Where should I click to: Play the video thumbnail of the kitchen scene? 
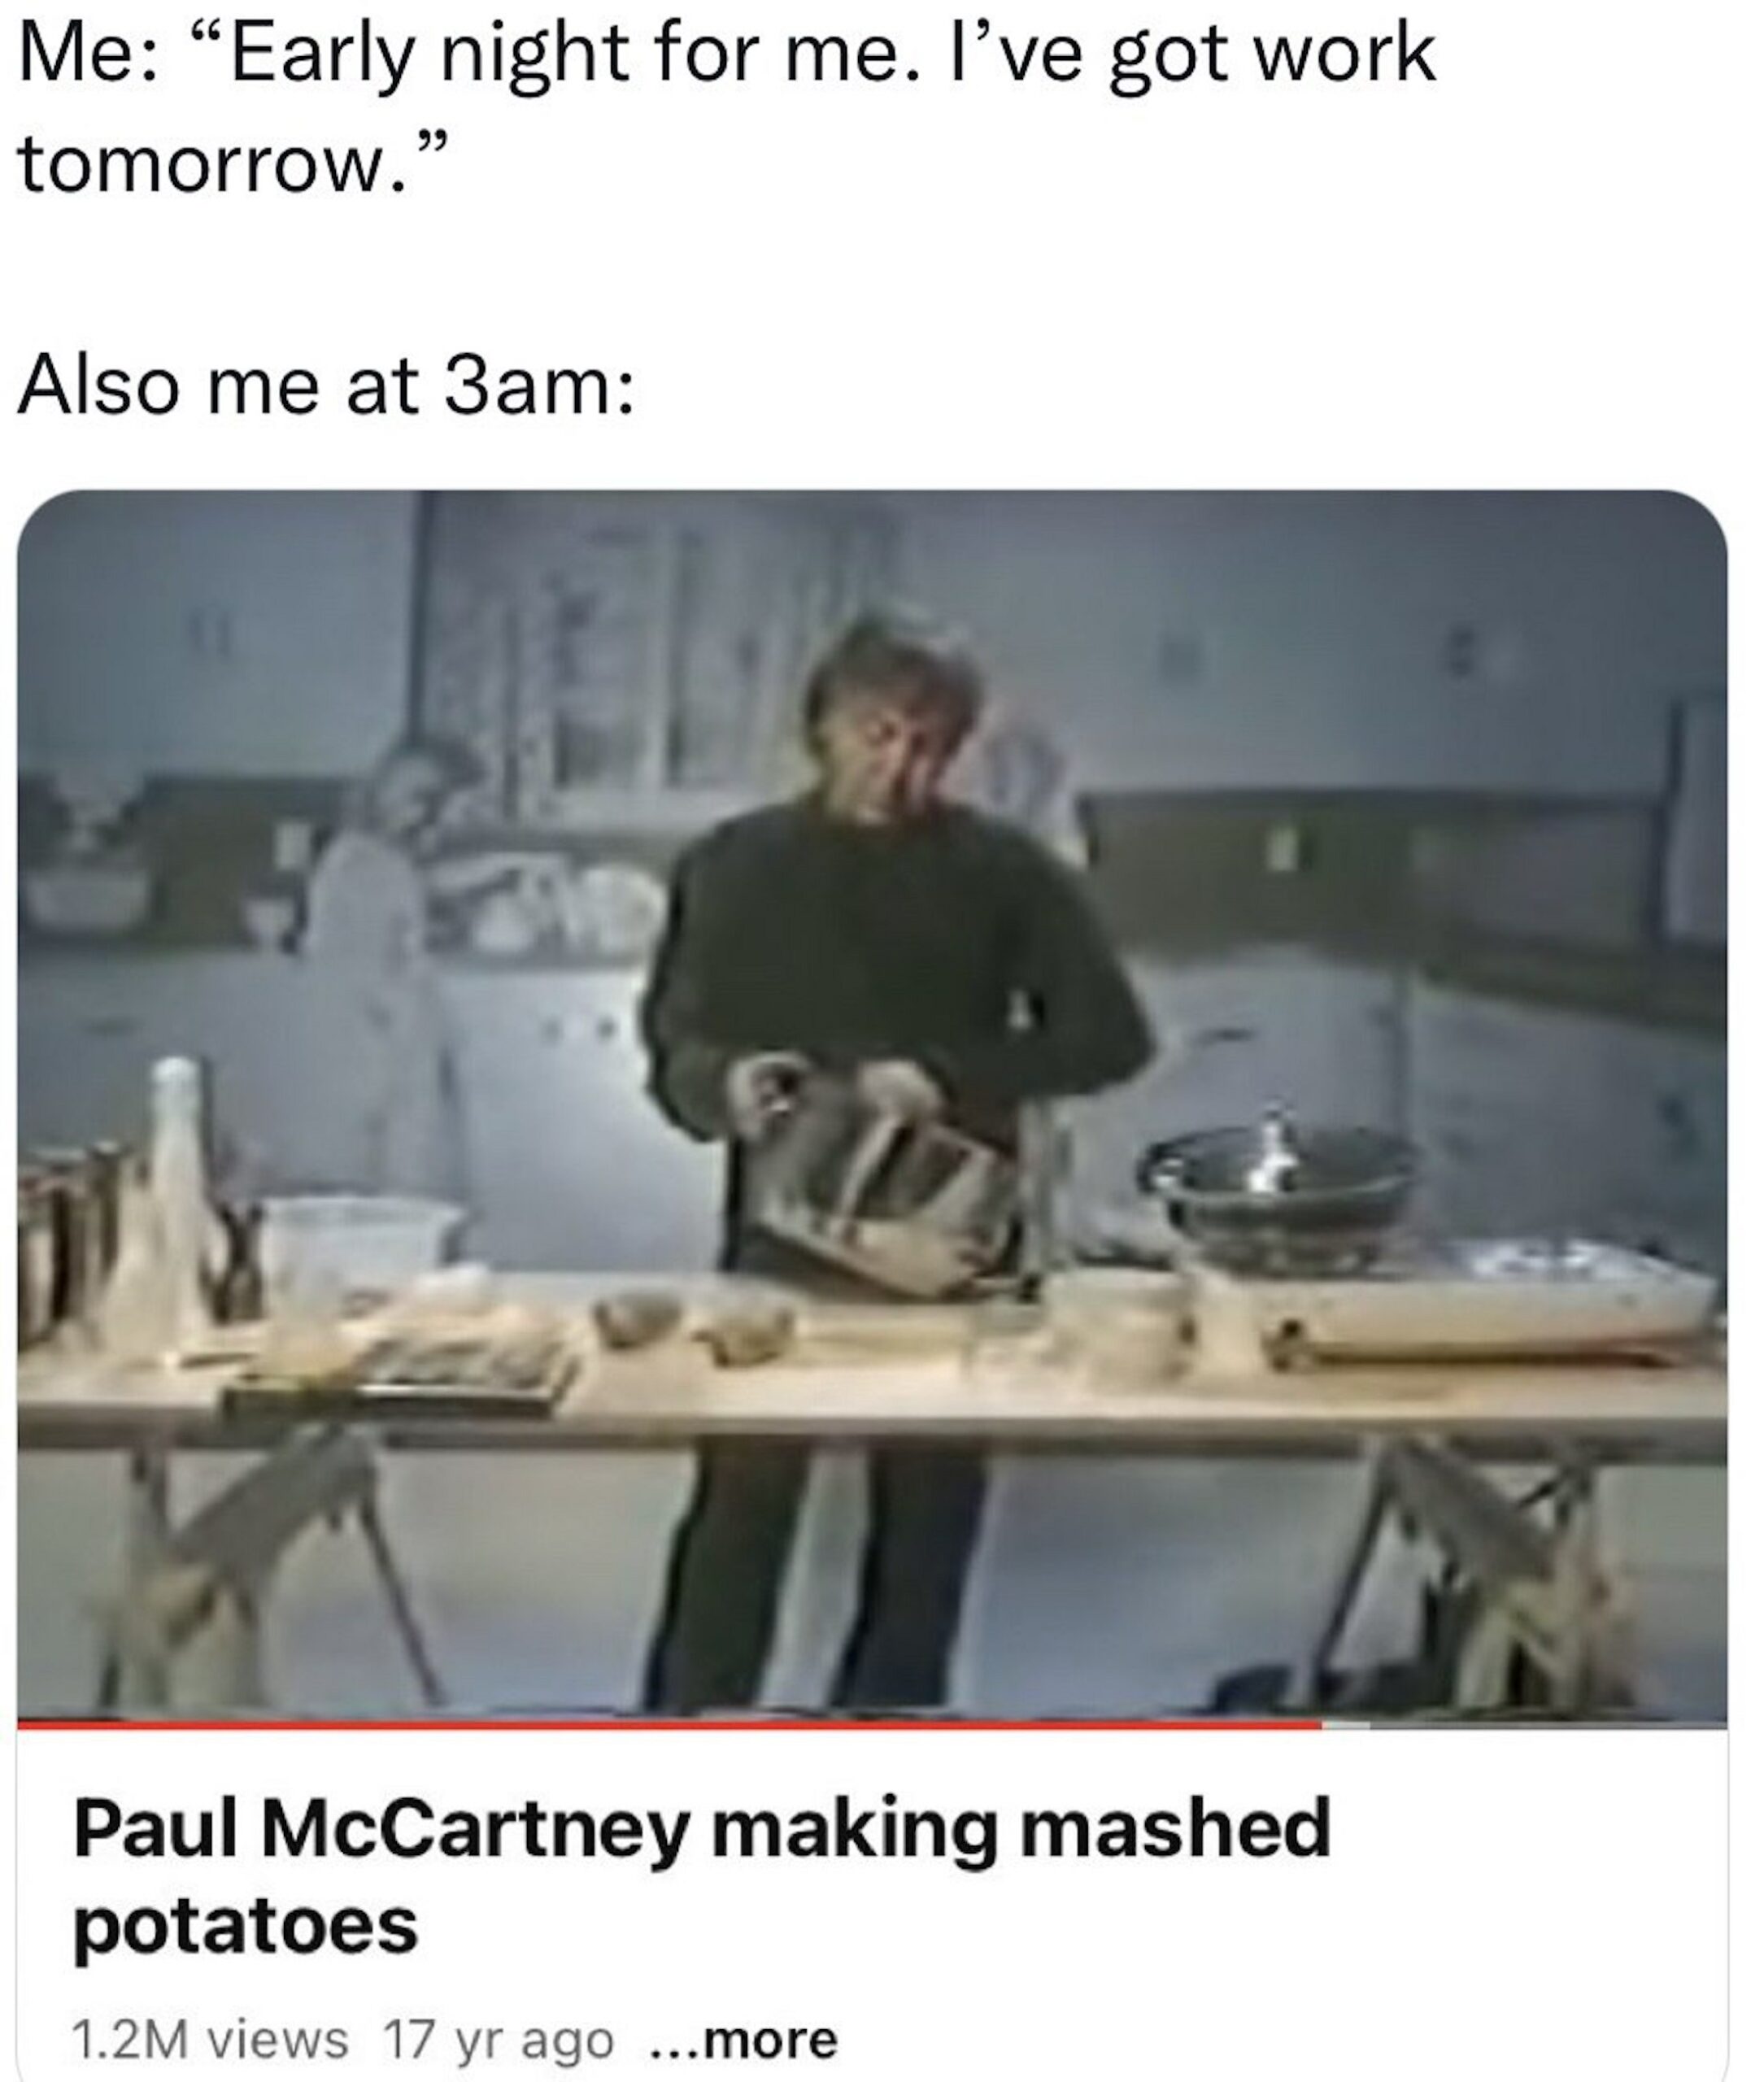pyautogui.click(x=872, y=1104)
